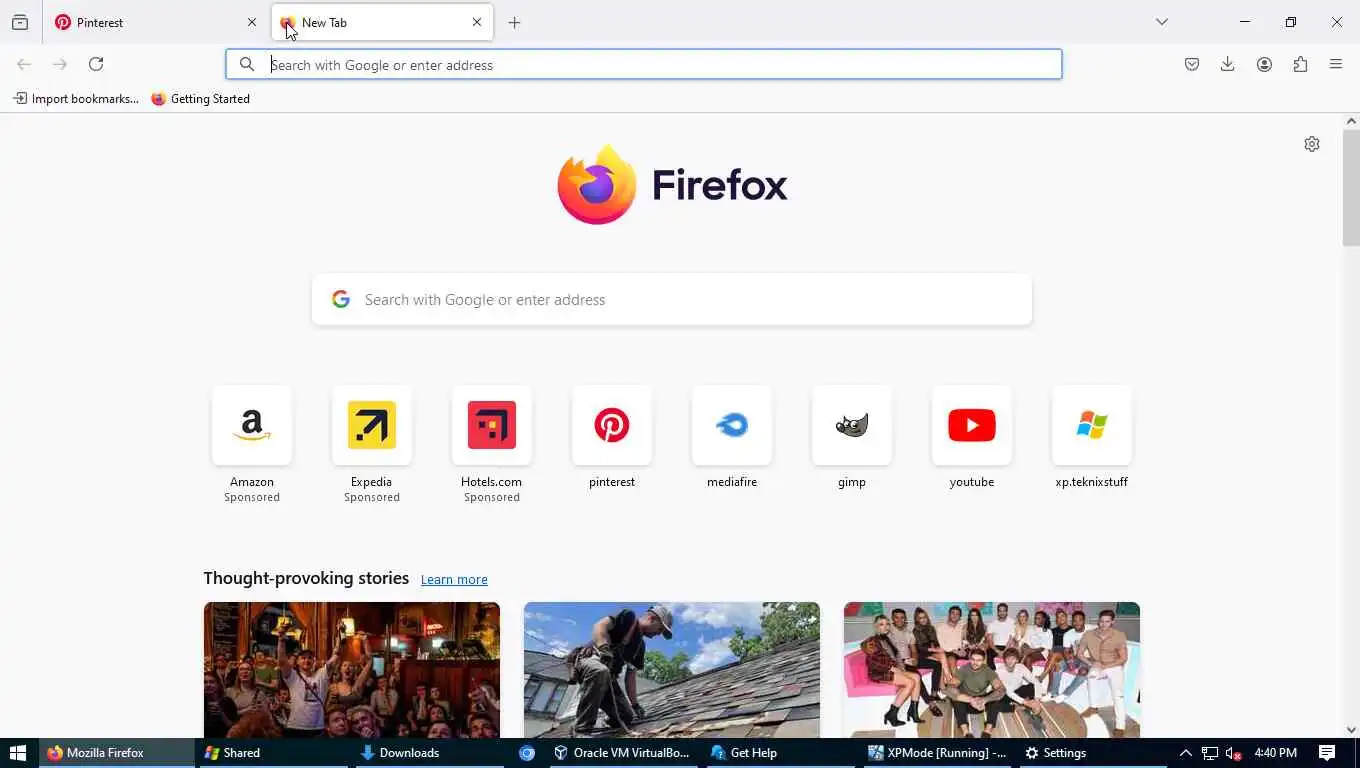Open the Extensions puzzle icon
The height and width of the screenshot is (768, 1360).
point(1300,64)
